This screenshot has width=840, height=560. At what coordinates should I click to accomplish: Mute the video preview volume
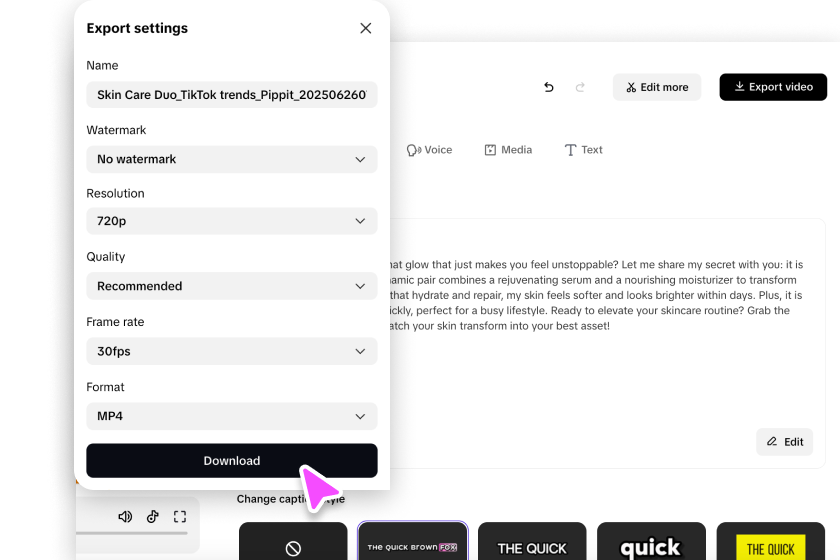point(125,517)
